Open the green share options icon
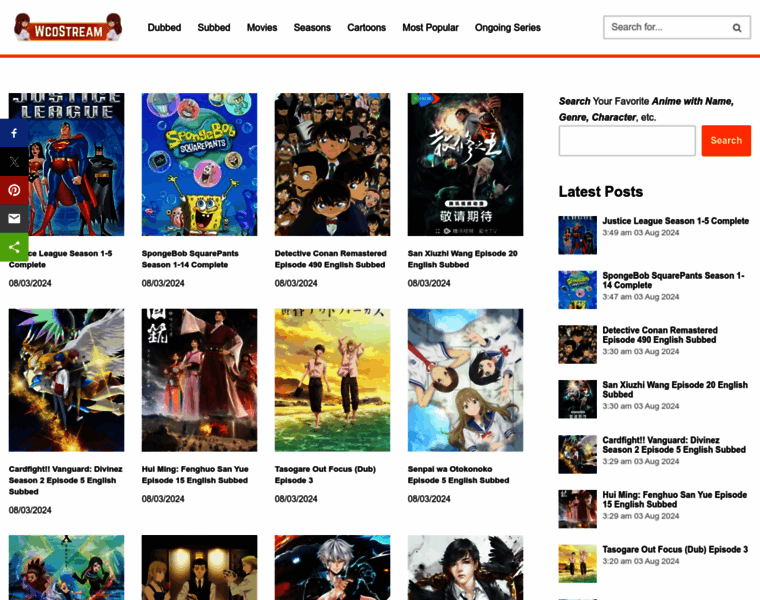 [x=14, y=247]
